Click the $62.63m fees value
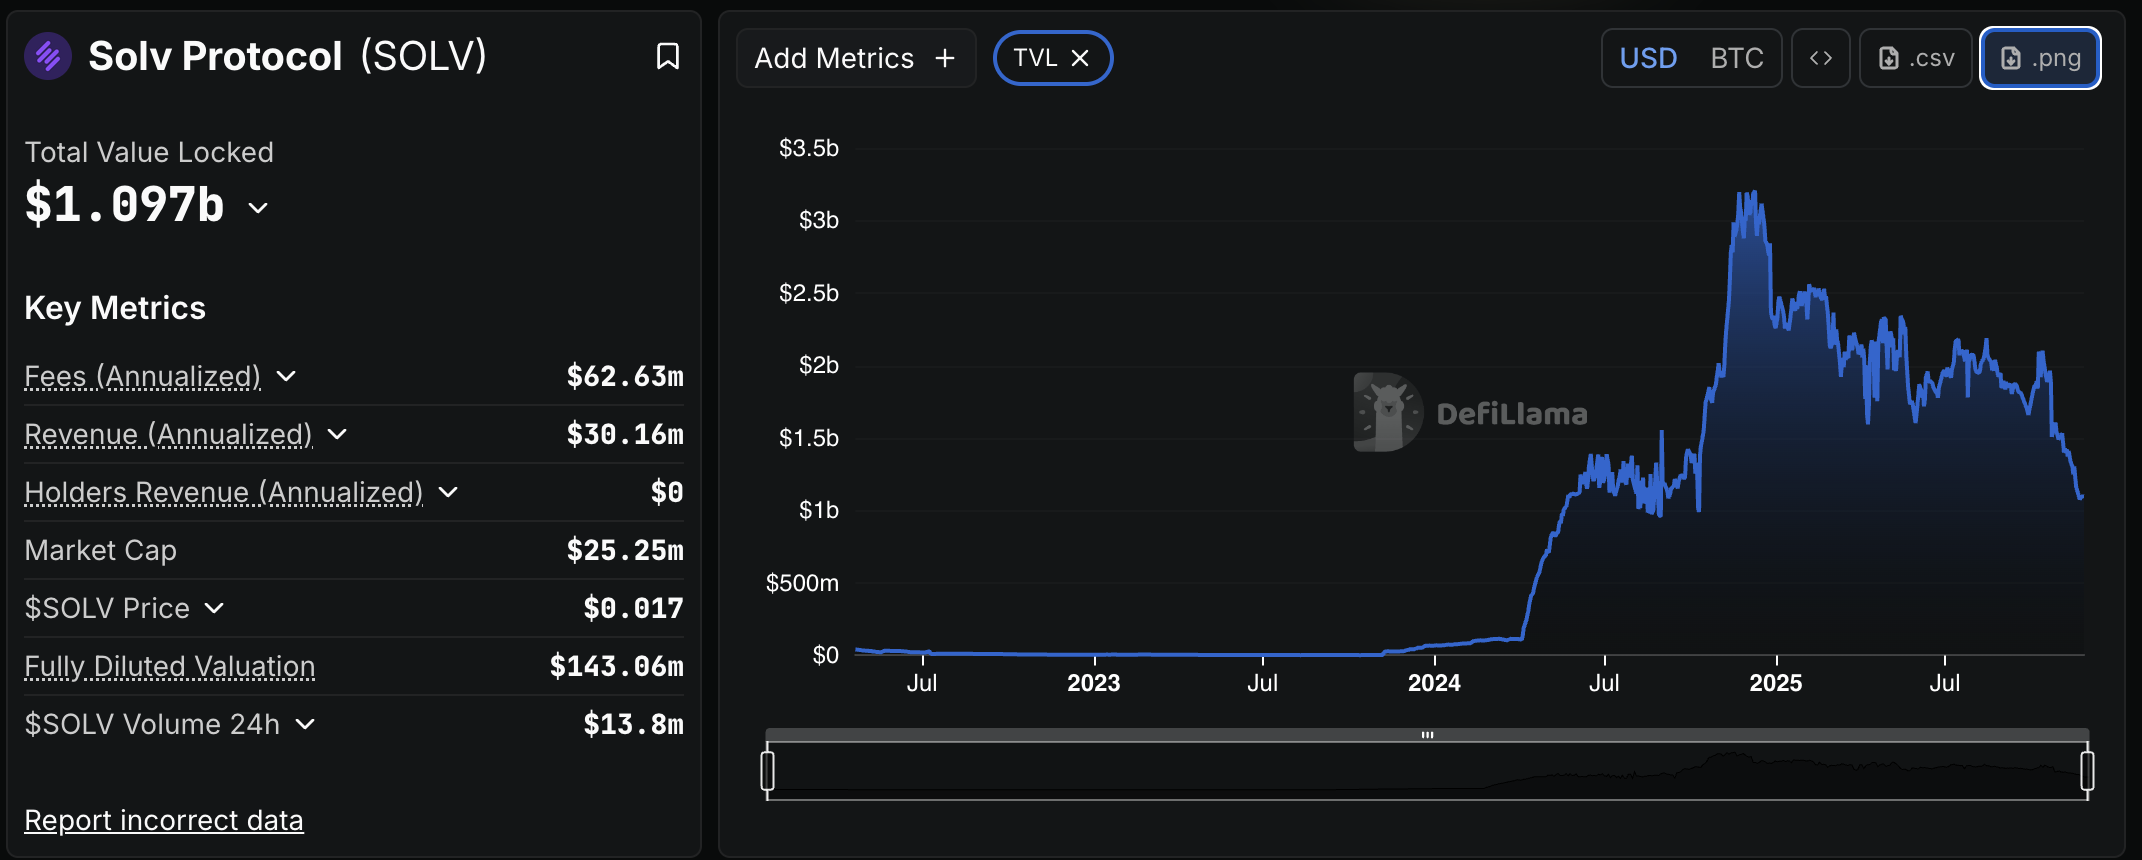Image resolution: width=2142 pixels, height=860 pixels. pos(625,376)
